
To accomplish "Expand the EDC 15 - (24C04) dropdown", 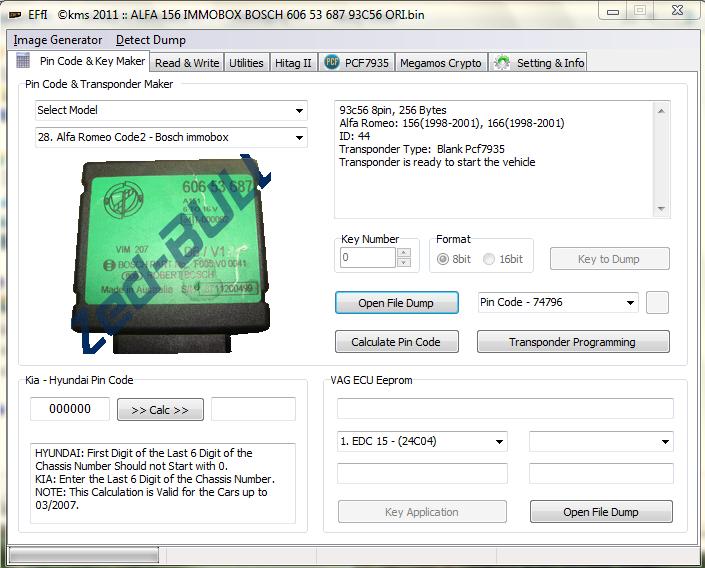I will tap(422, 441).
